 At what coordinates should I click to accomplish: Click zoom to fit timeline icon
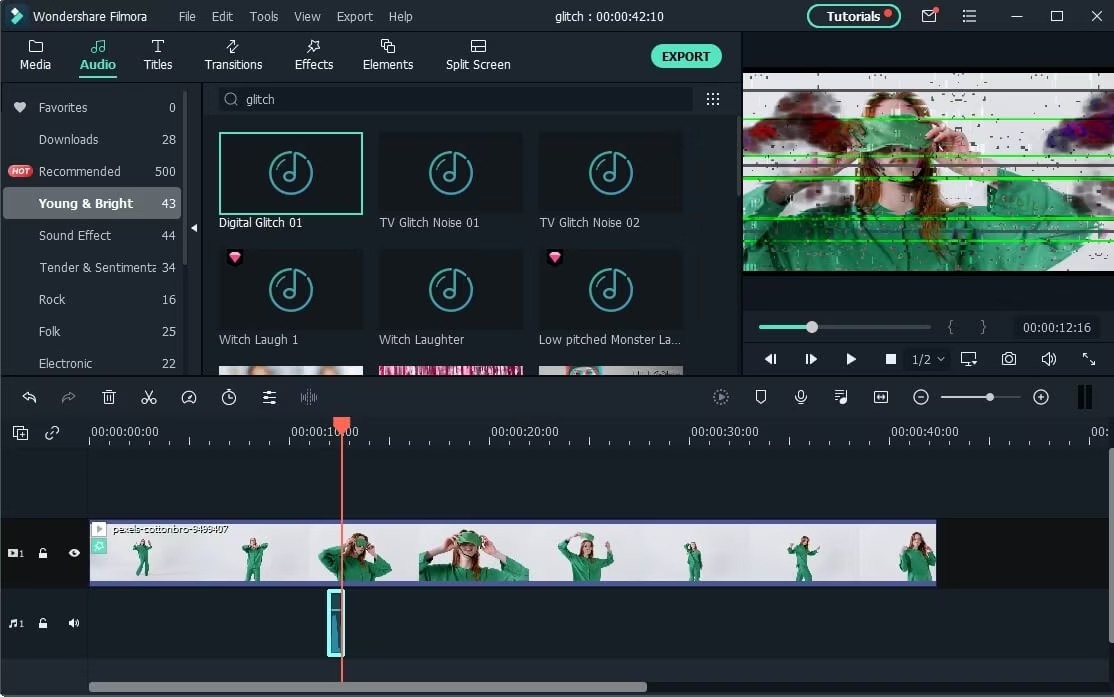pos(881,397)
